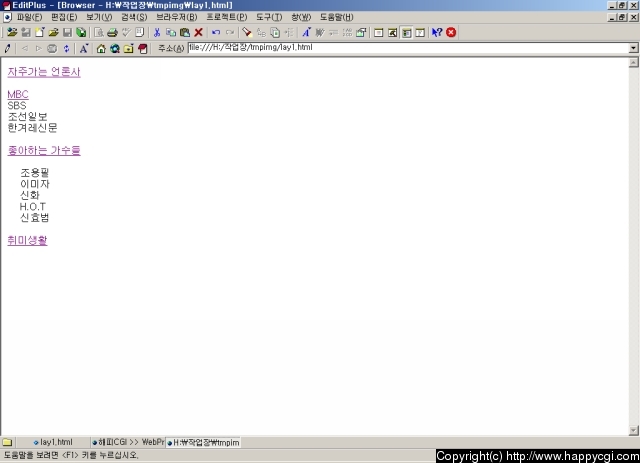This screenshot has width=640, height=463.
Task: Open the 편집(E) menu
Action: coord(64,17)
